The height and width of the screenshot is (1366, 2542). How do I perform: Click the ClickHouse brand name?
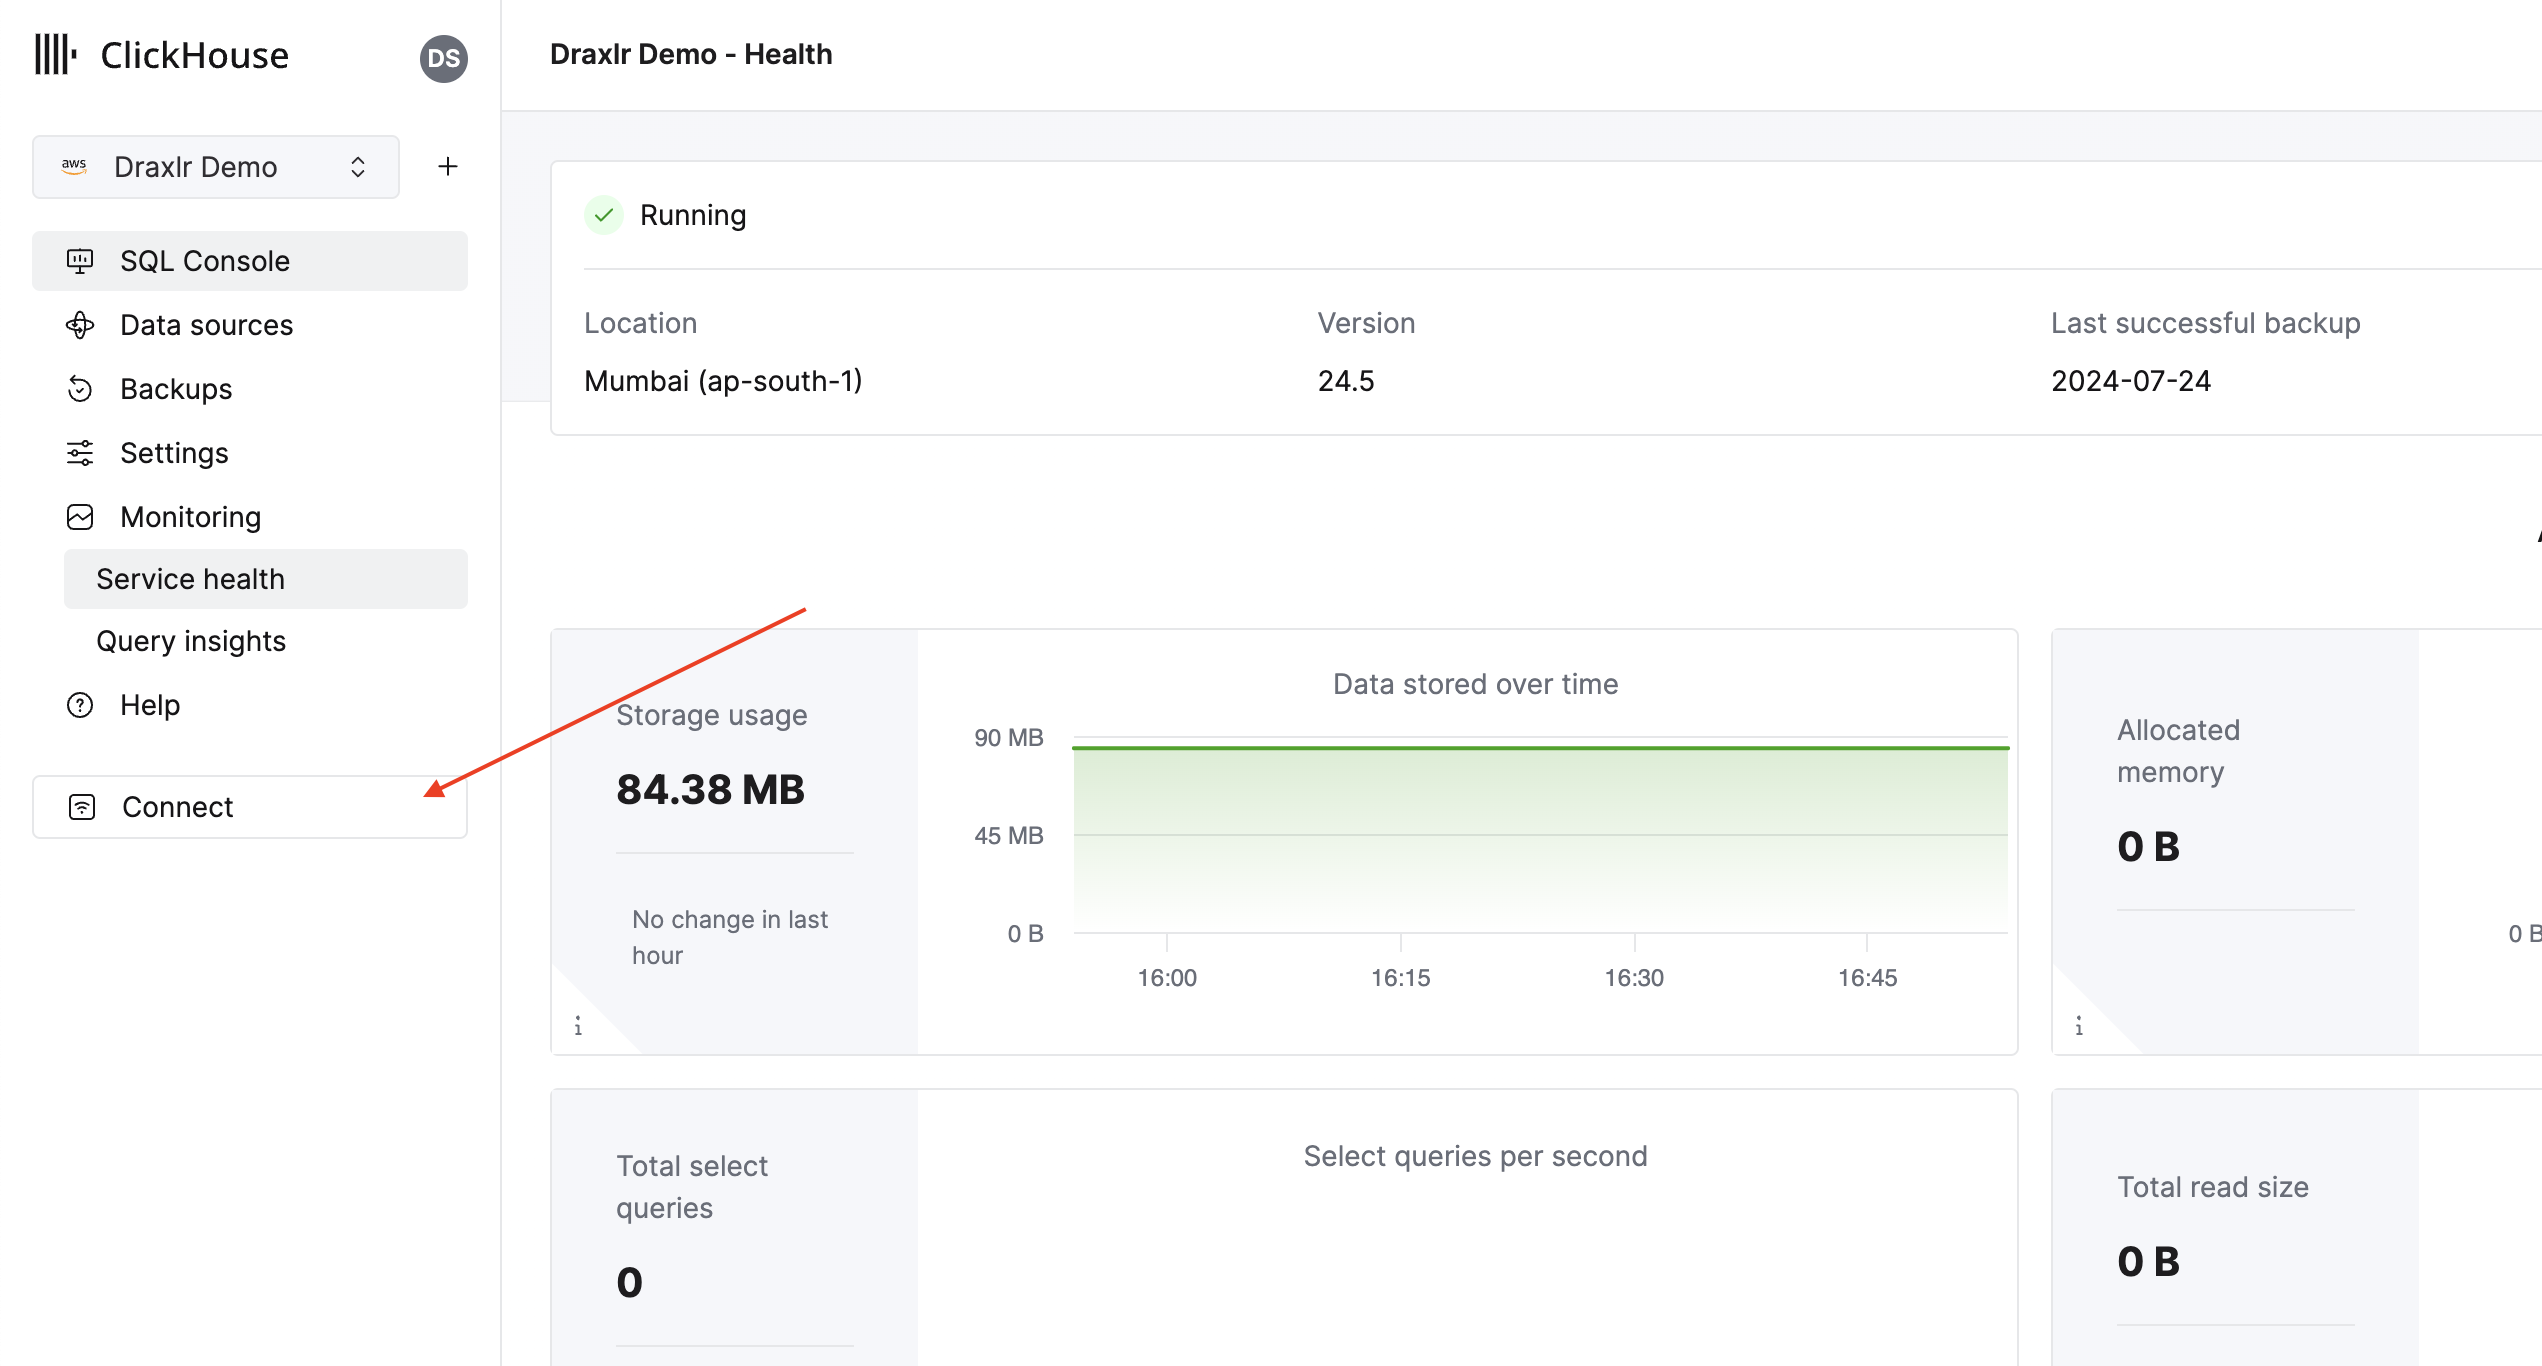(194, 55)
